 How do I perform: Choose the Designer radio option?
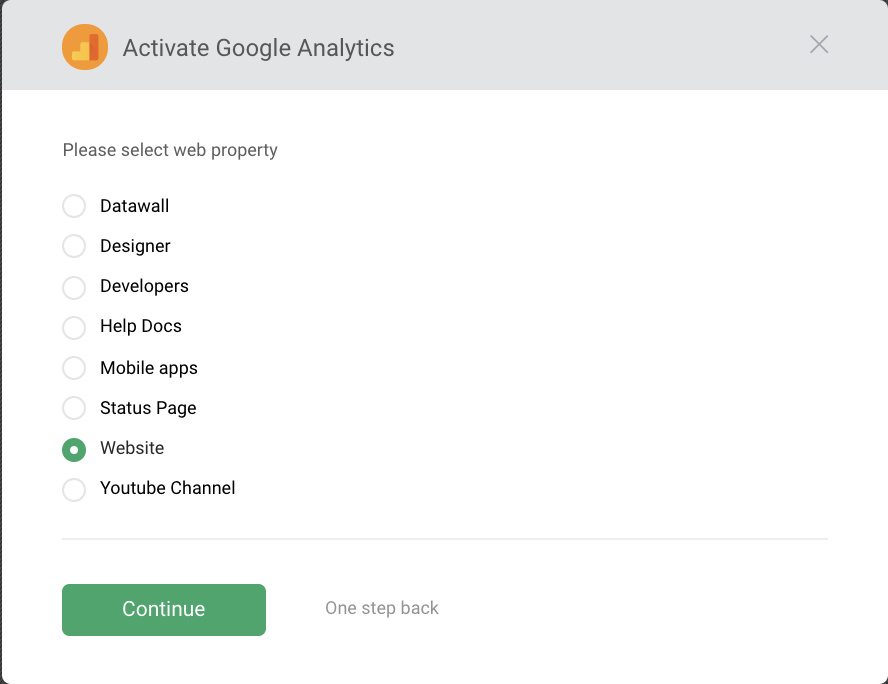click(x=74, y=246)
